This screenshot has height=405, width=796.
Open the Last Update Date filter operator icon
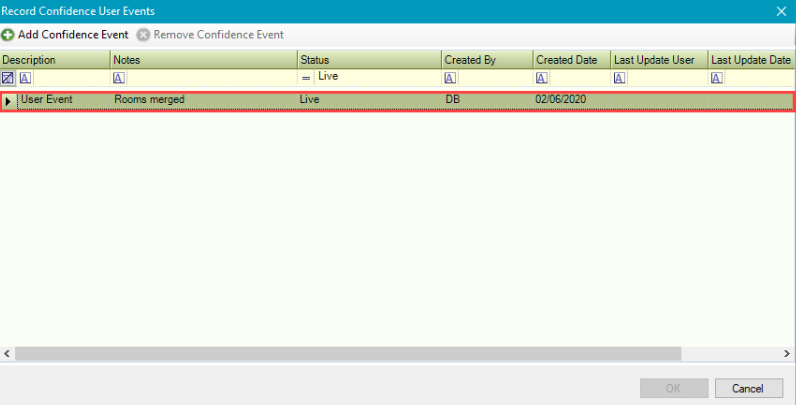[x=717, y=78]
